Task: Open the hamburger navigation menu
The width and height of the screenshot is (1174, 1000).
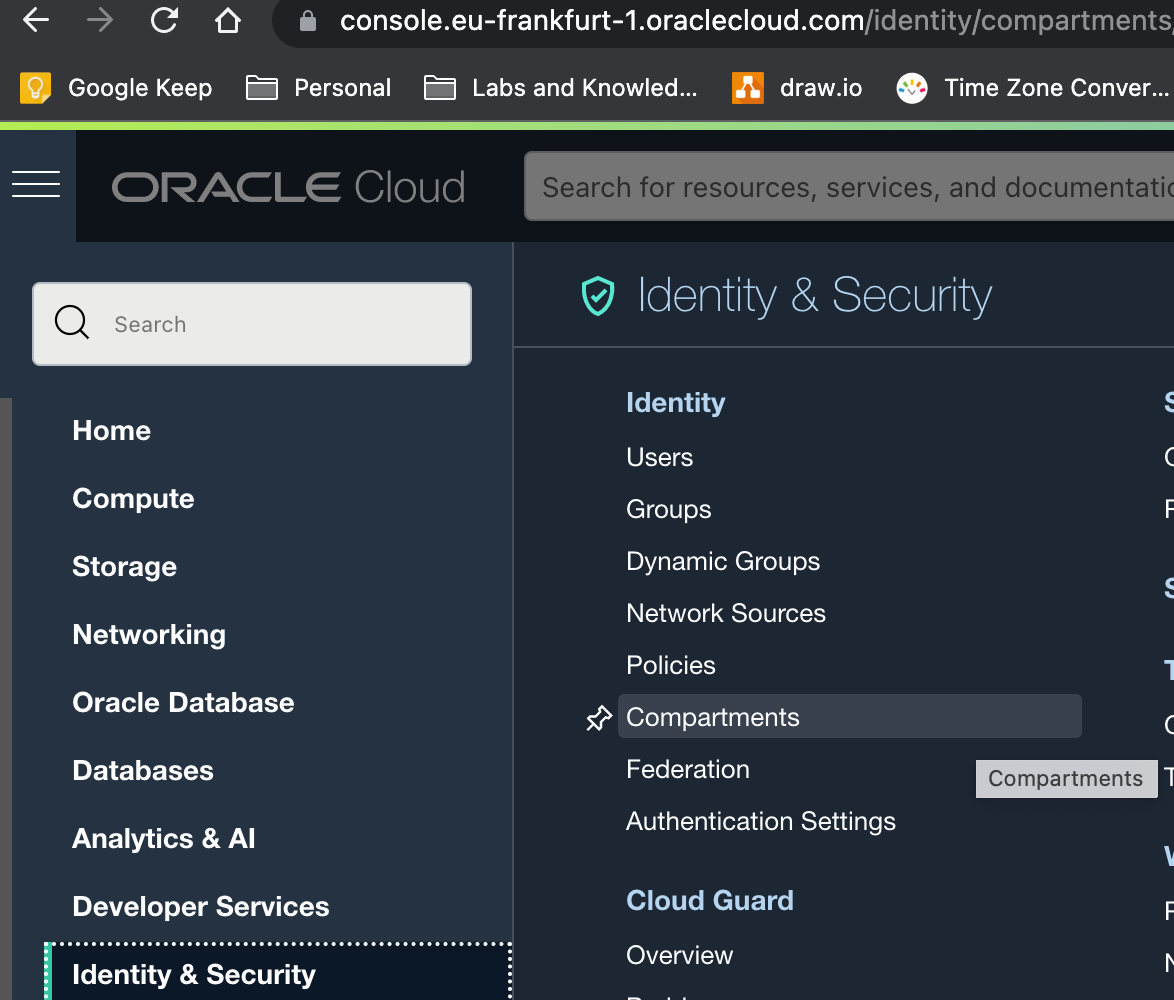Action: coord(36,184)
